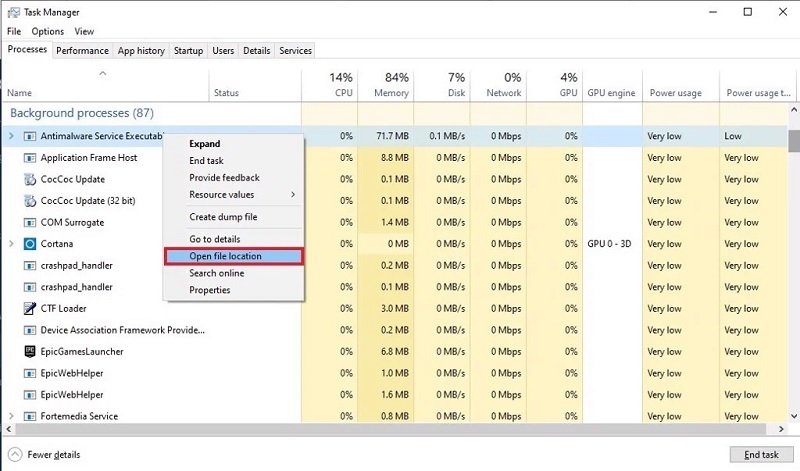The height and width of the screenshot is (471, 800).
Task: Sort by the CPU column header
Action: pyautogui.click(x=330, y=85)
